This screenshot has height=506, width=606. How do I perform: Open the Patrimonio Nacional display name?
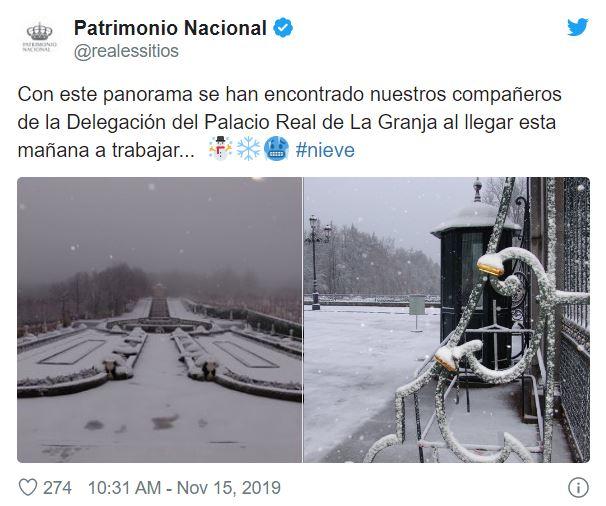pos(170,28)
